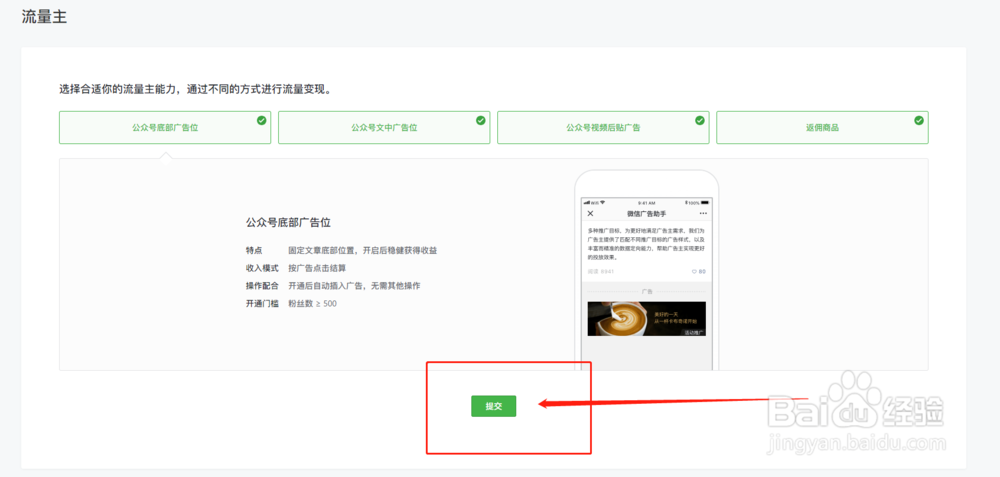Click the 开通后自动插入广告 operation text
Screen dimensions: 1000x477
pyautogui.click(x=354, y=286)
